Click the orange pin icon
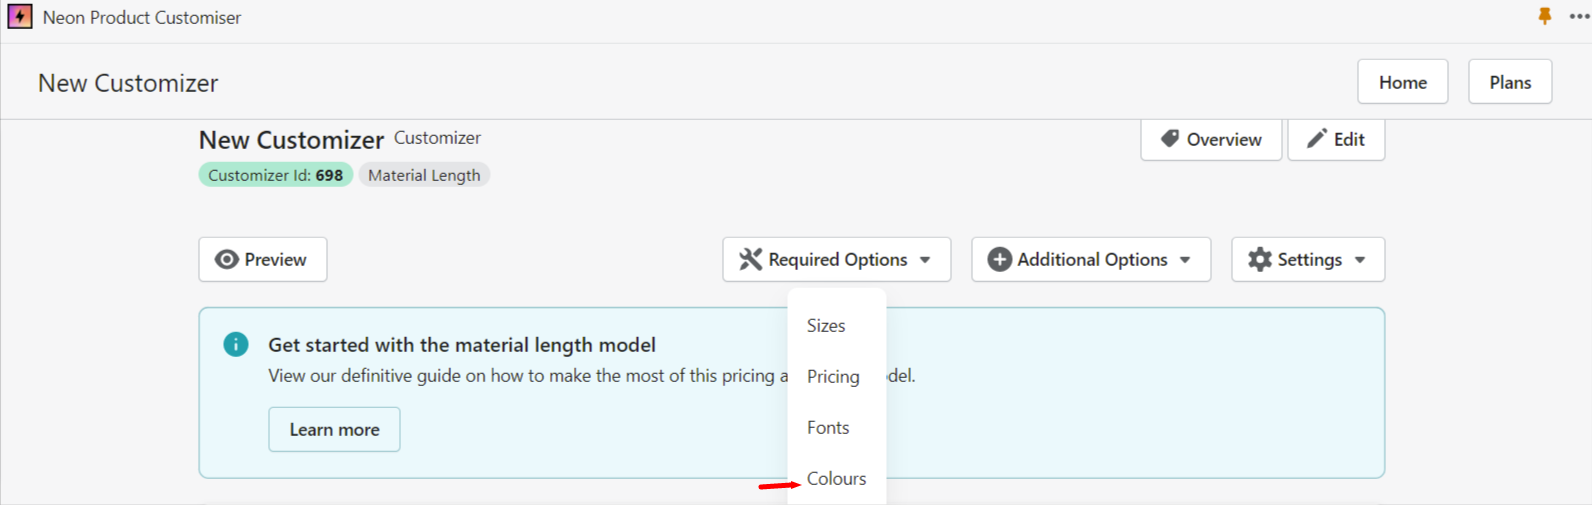1592x505 pixels. pyautogui.click(x=1545, y=16)
